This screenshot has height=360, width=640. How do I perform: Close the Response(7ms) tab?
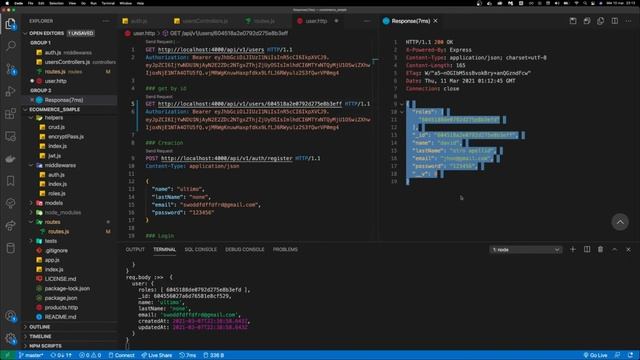436,21
